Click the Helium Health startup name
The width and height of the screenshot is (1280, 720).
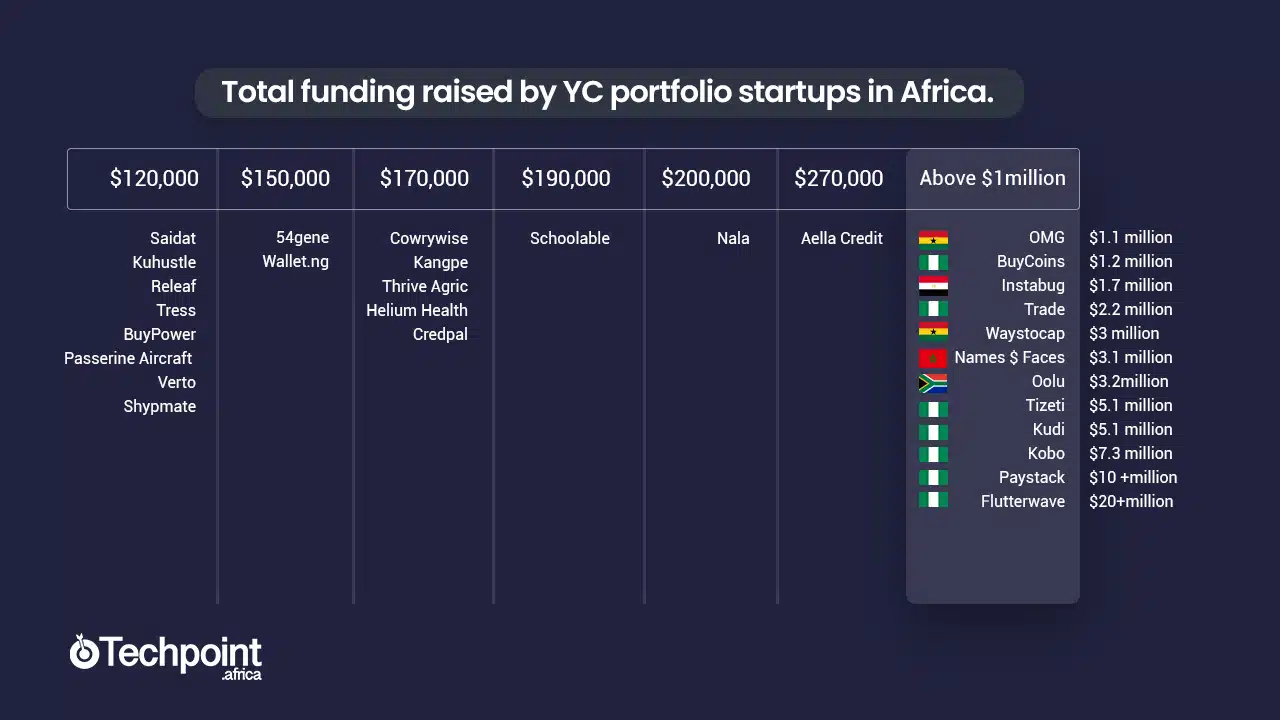tap(417, 310)
